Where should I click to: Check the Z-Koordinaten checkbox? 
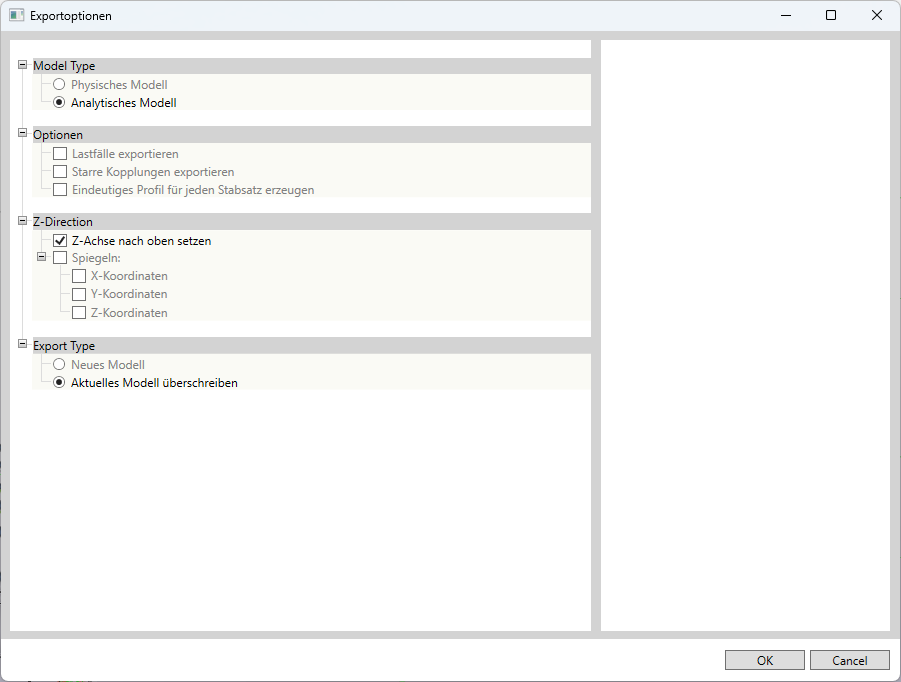(79, 313)
